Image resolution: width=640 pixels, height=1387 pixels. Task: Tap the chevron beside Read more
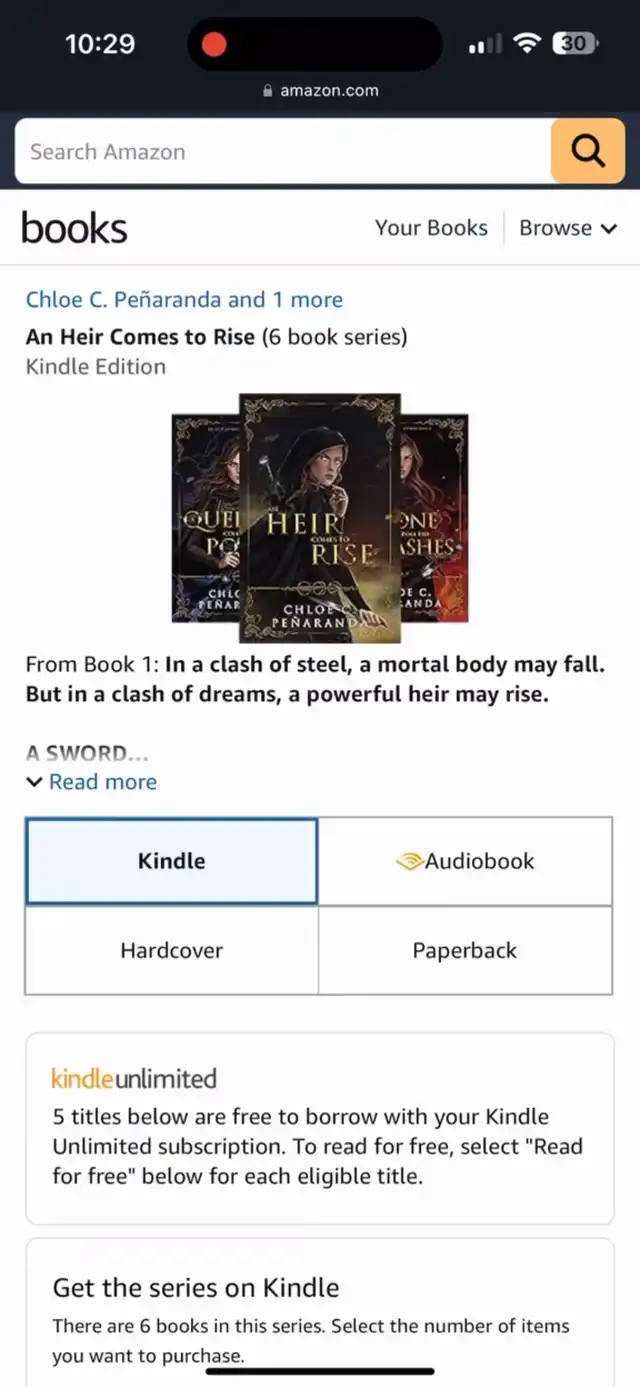[x=34, y=782]
